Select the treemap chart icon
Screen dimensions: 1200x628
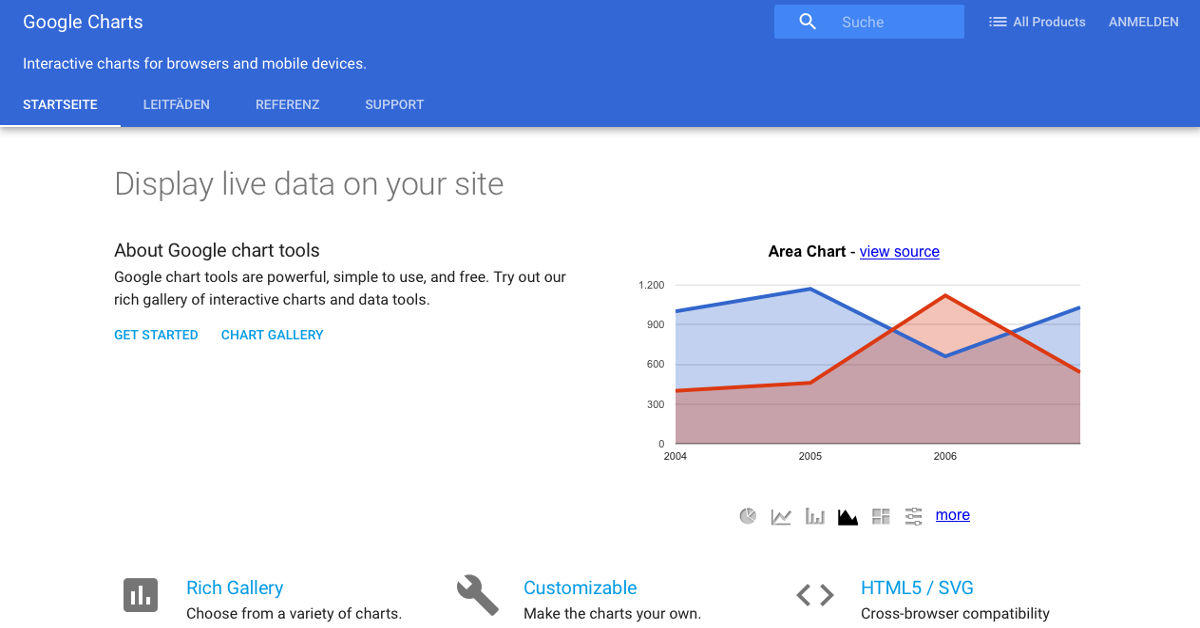881,516
